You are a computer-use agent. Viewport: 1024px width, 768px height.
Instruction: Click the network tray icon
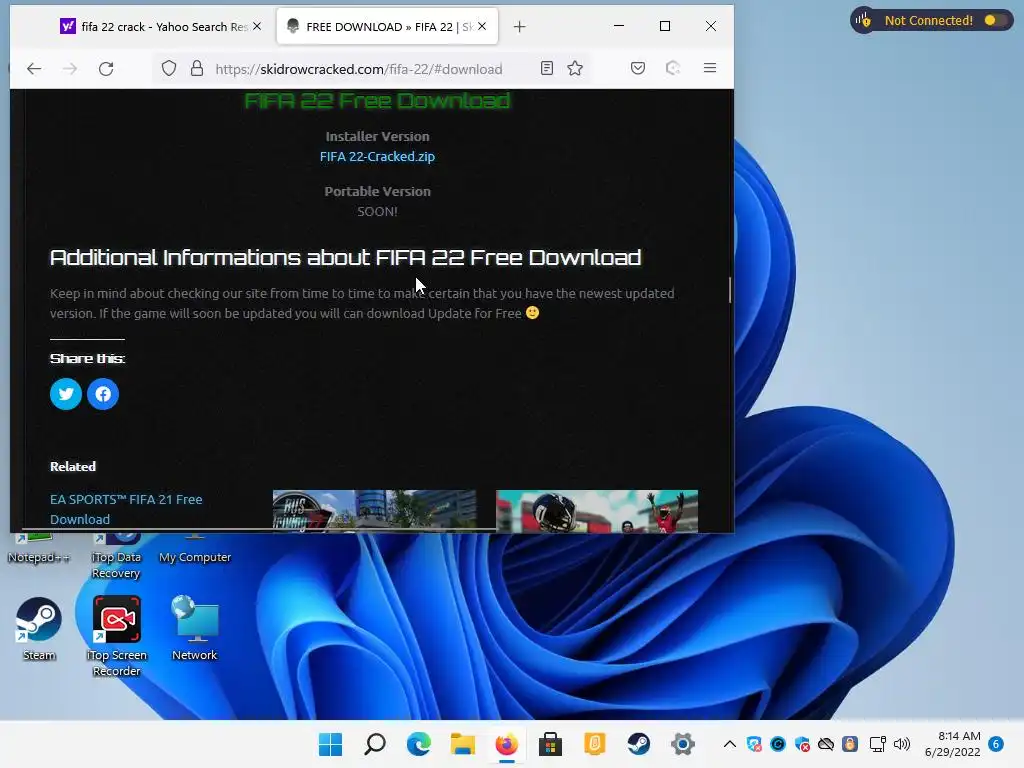878,744
